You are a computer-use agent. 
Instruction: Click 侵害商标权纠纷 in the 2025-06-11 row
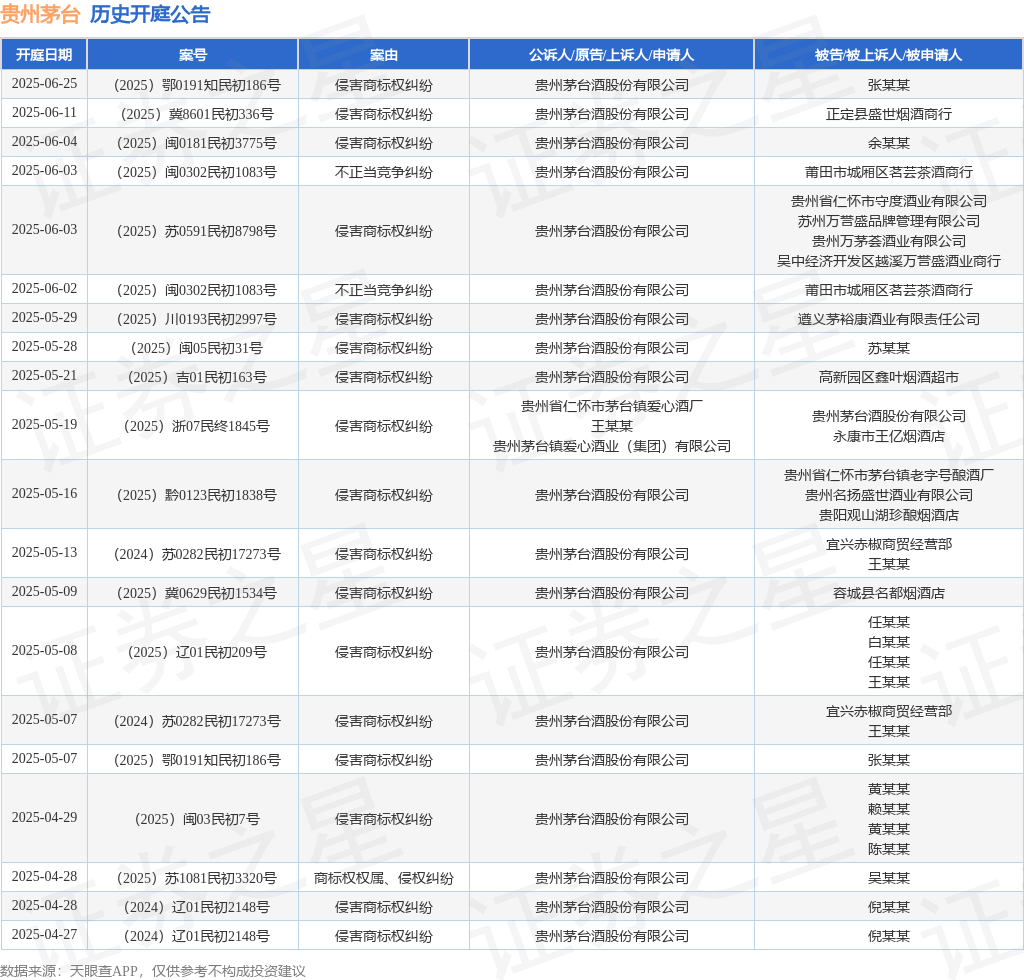point(383,114)
